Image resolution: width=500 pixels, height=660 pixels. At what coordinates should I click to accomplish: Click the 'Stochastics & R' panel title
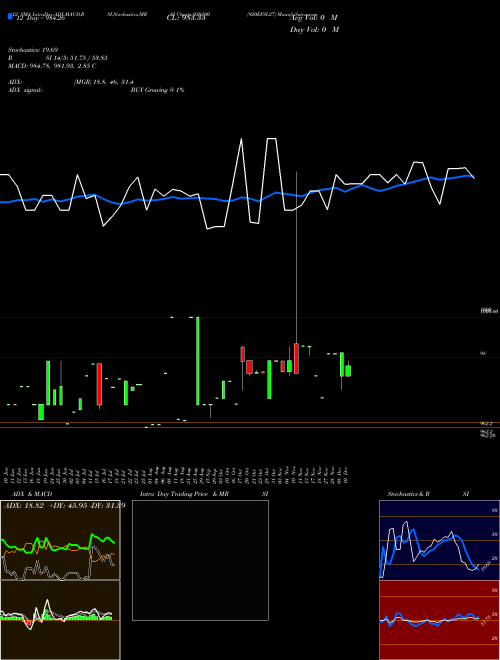[x=409, y=494]
